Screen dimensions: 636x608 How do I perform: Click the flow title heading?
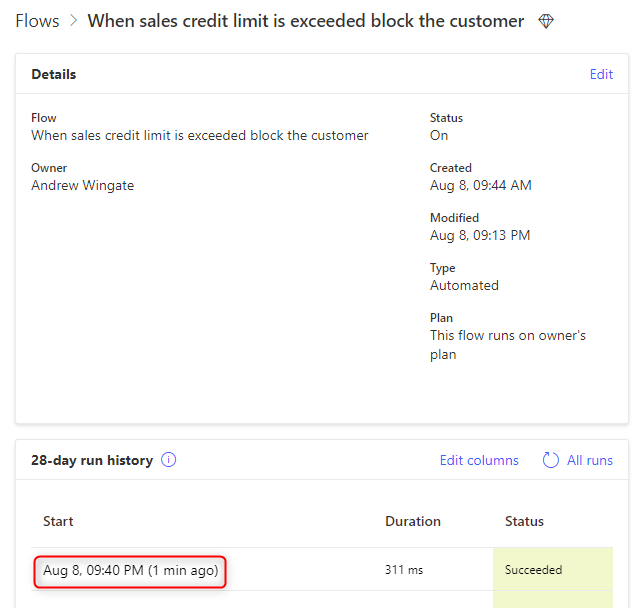(306, 21)
